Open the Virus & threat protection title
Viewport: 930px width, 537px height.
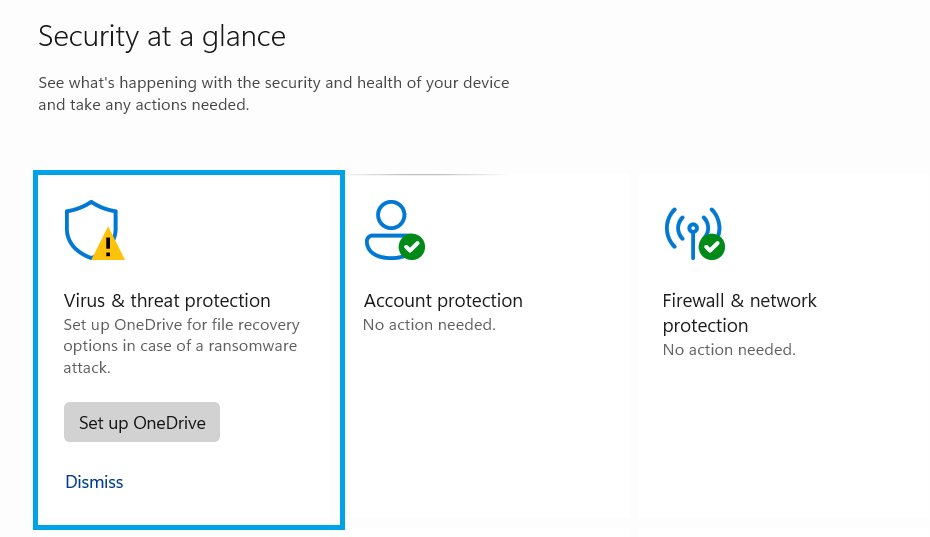(x=167, y=301)
